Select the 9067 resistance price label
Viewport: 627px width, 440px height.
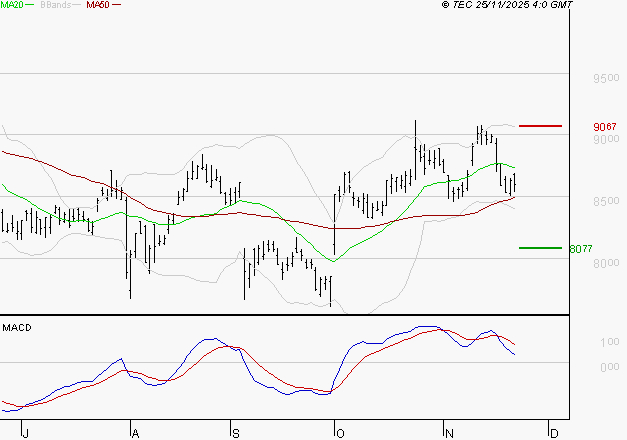coord(604,127)
